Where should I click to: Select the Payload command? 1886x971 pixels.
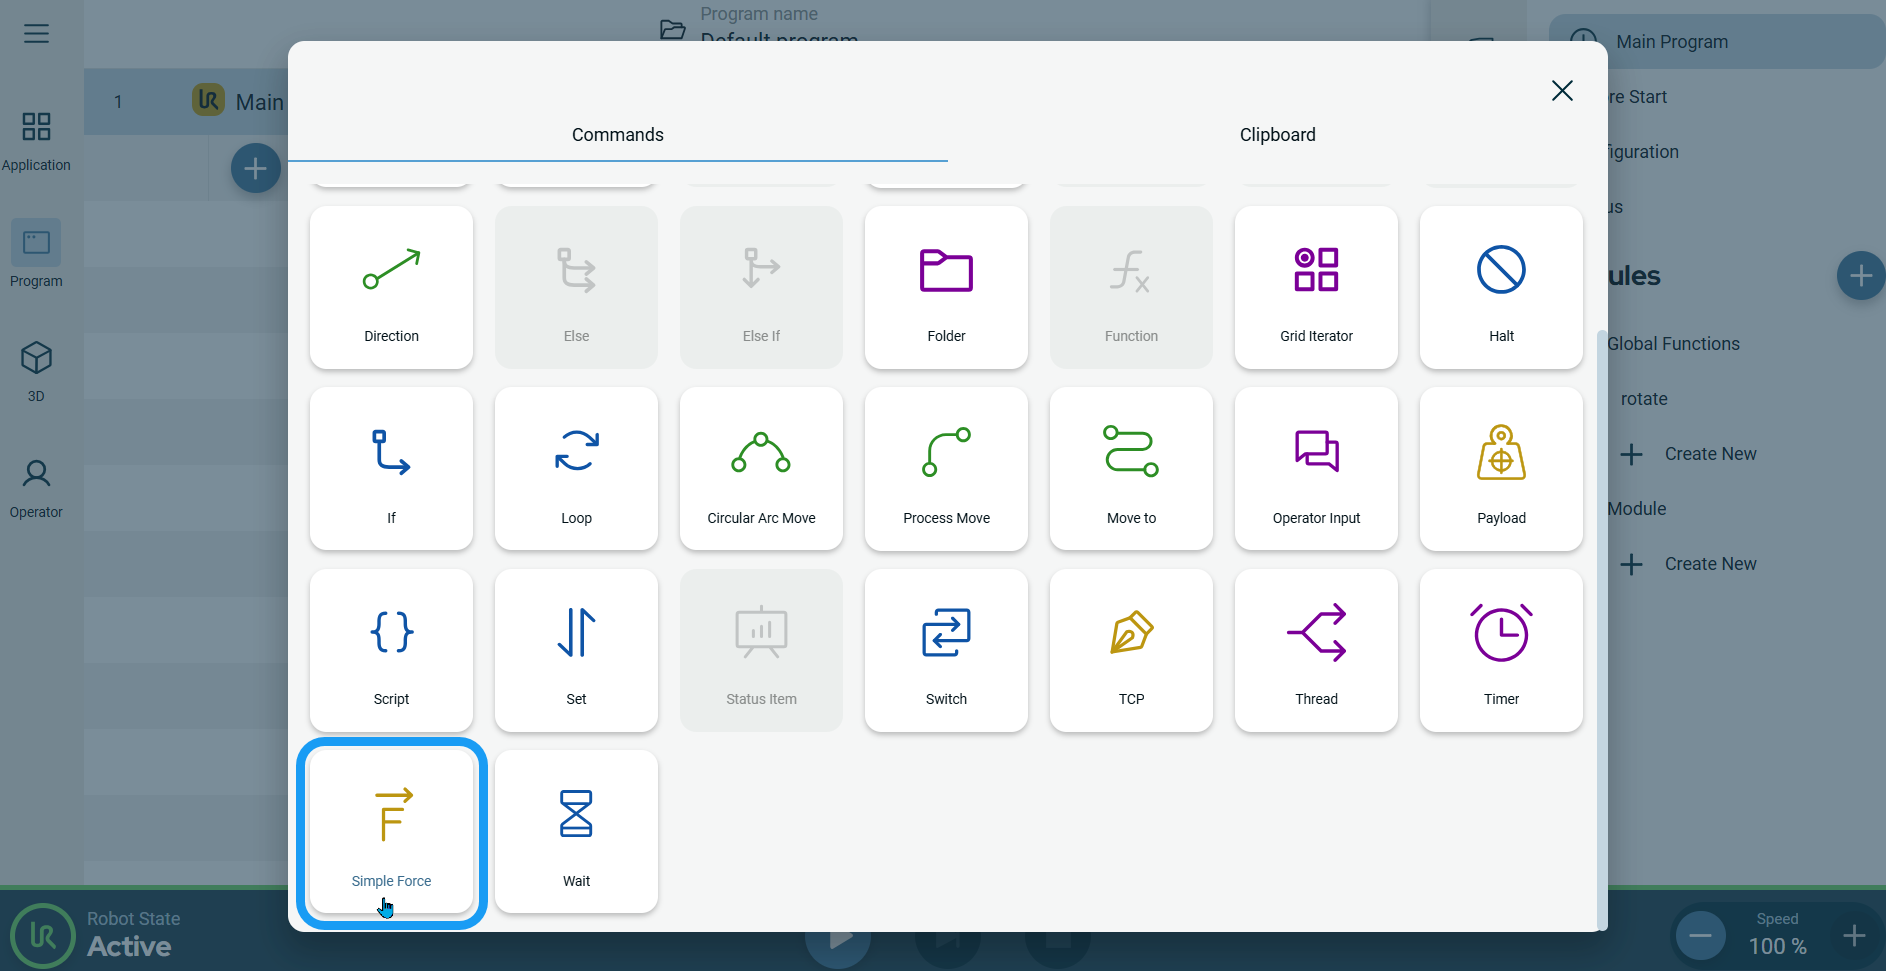[x=1501, y=469]
